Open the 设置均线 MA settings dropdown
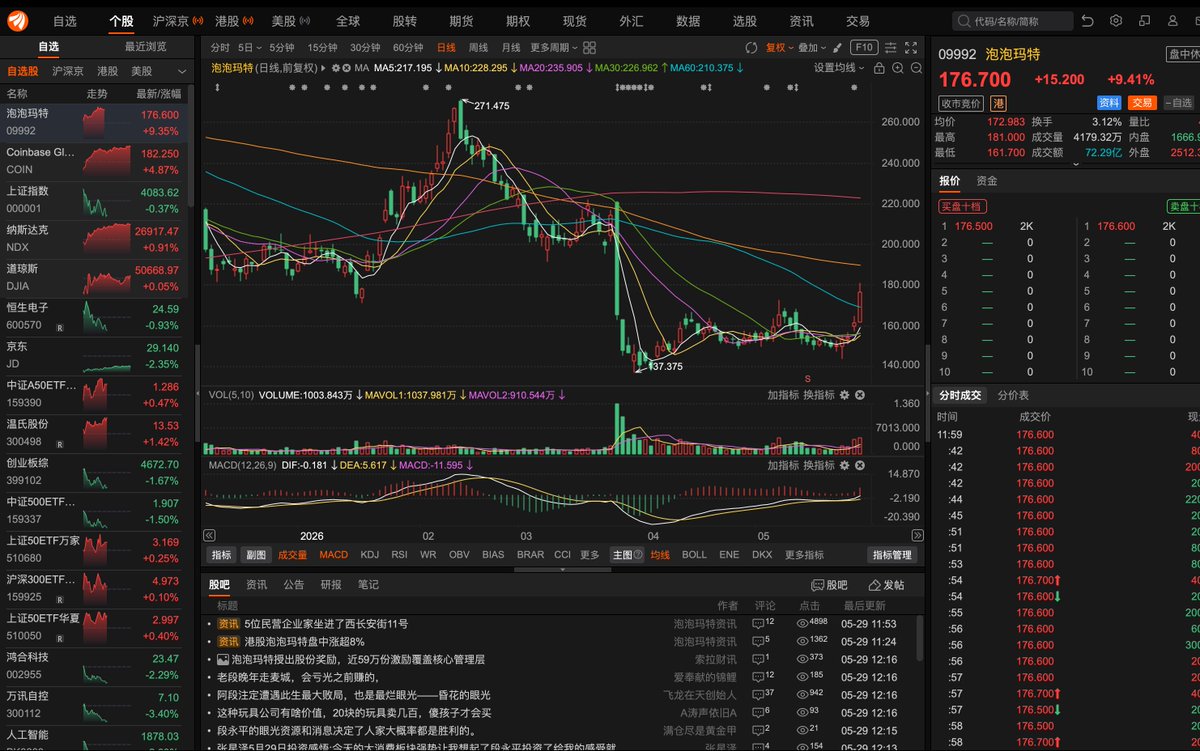This screenshot has width=1200, height=751. tap(838, 67)
